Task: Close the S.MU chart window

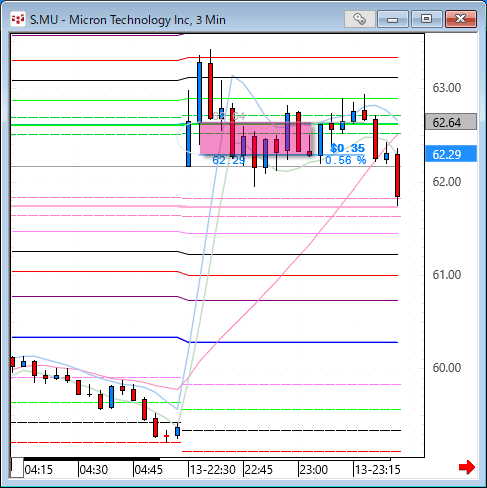Action: tap(461, 19)
